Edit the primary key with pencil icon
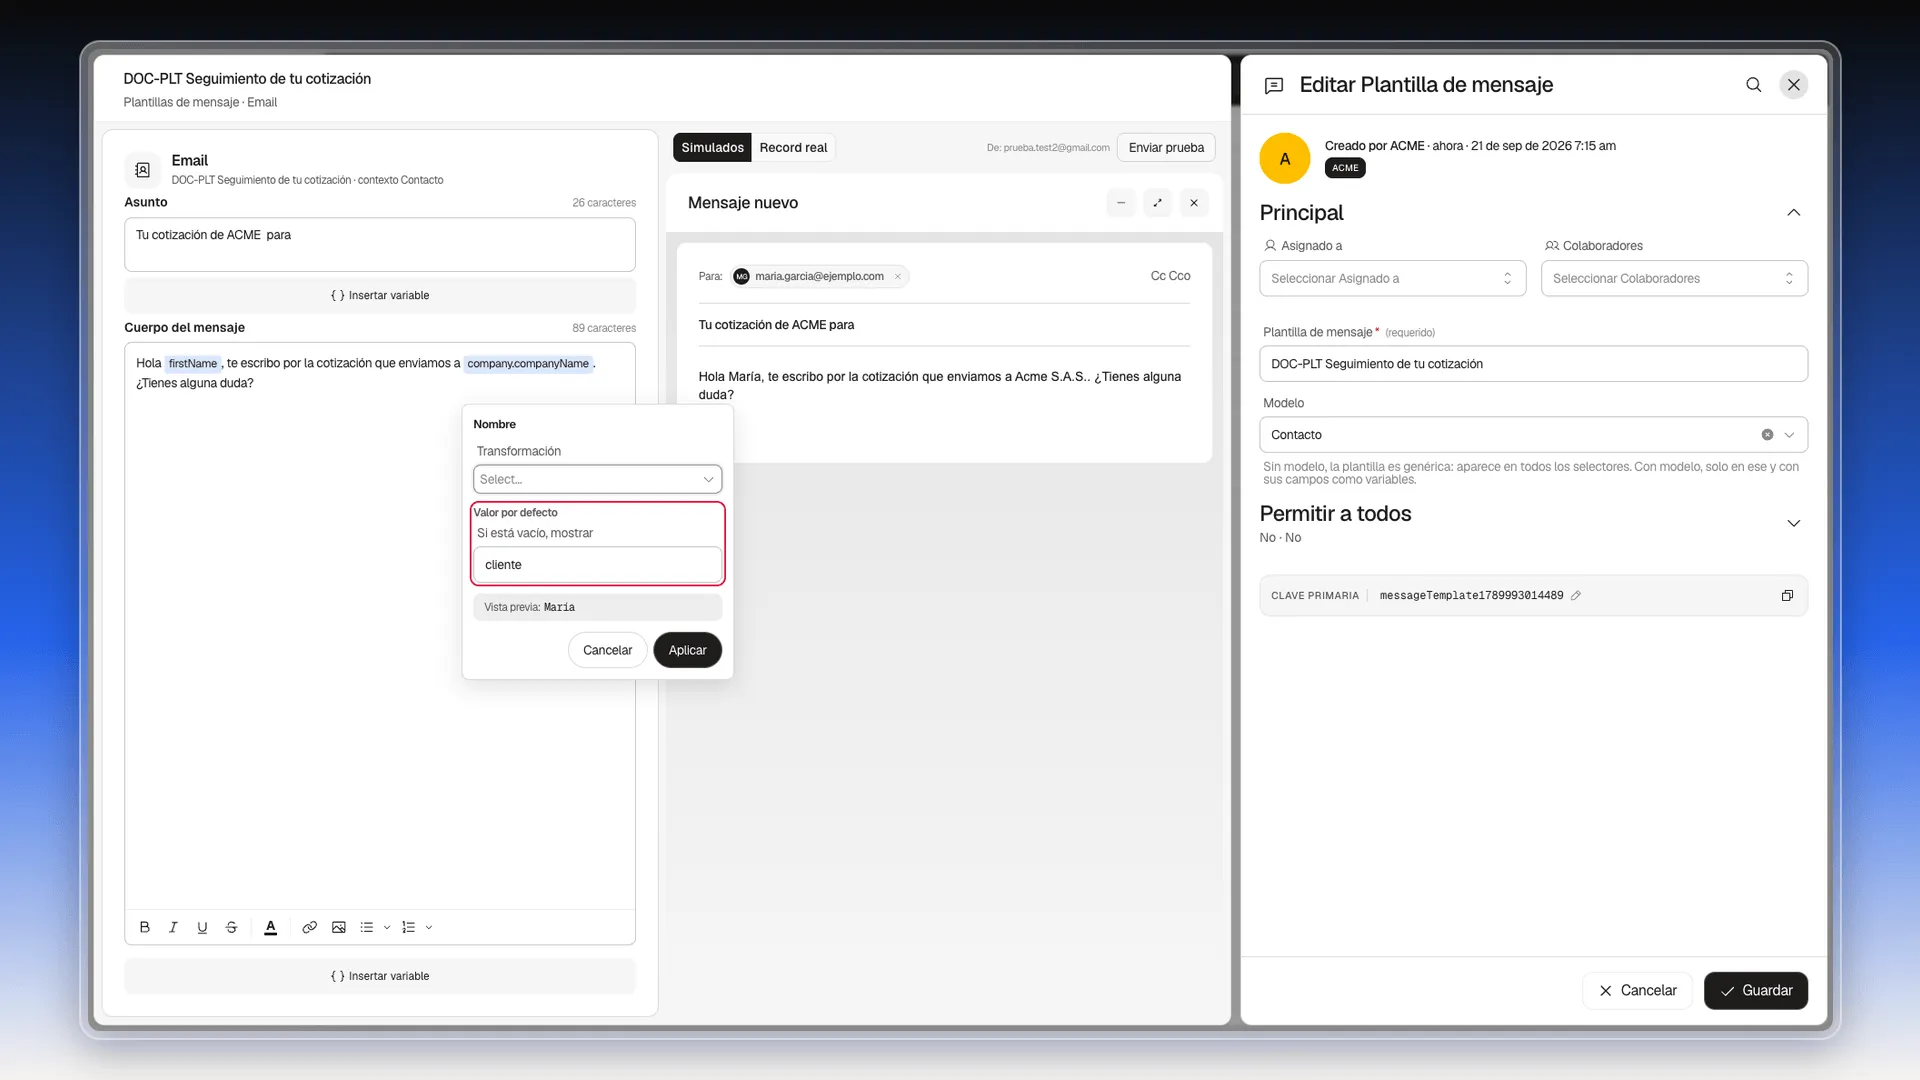This screenshot has height=1080, width=1920. 1576,595
